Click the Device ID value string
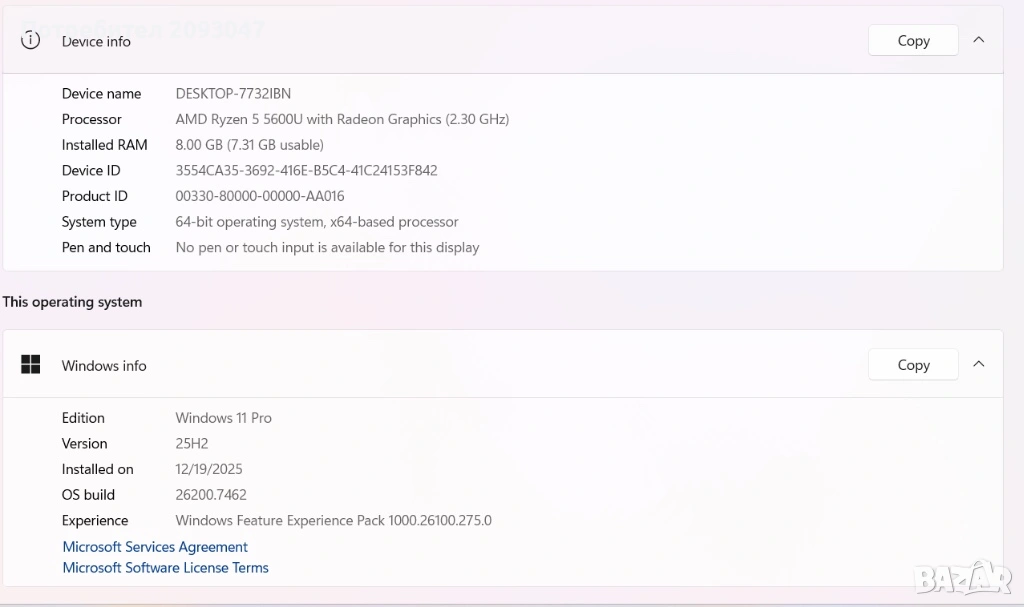This screenshot has height=607, width=1024. point(306,171)
